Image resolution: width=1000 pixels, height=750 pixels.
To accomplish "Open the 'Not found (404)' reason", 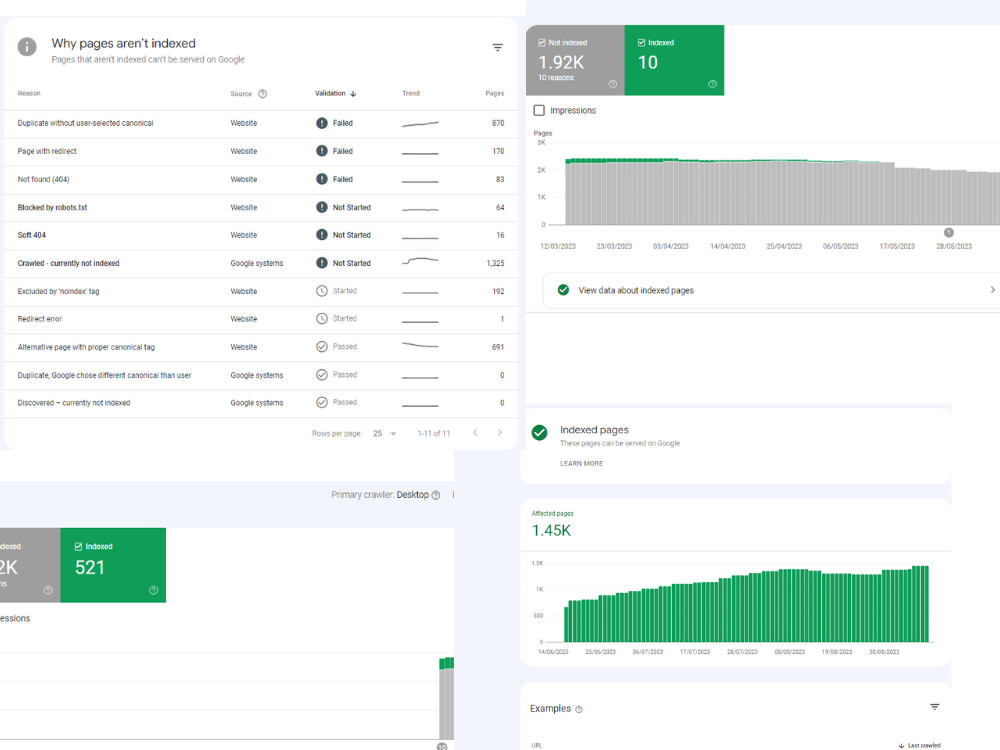I will pos(260,179).
